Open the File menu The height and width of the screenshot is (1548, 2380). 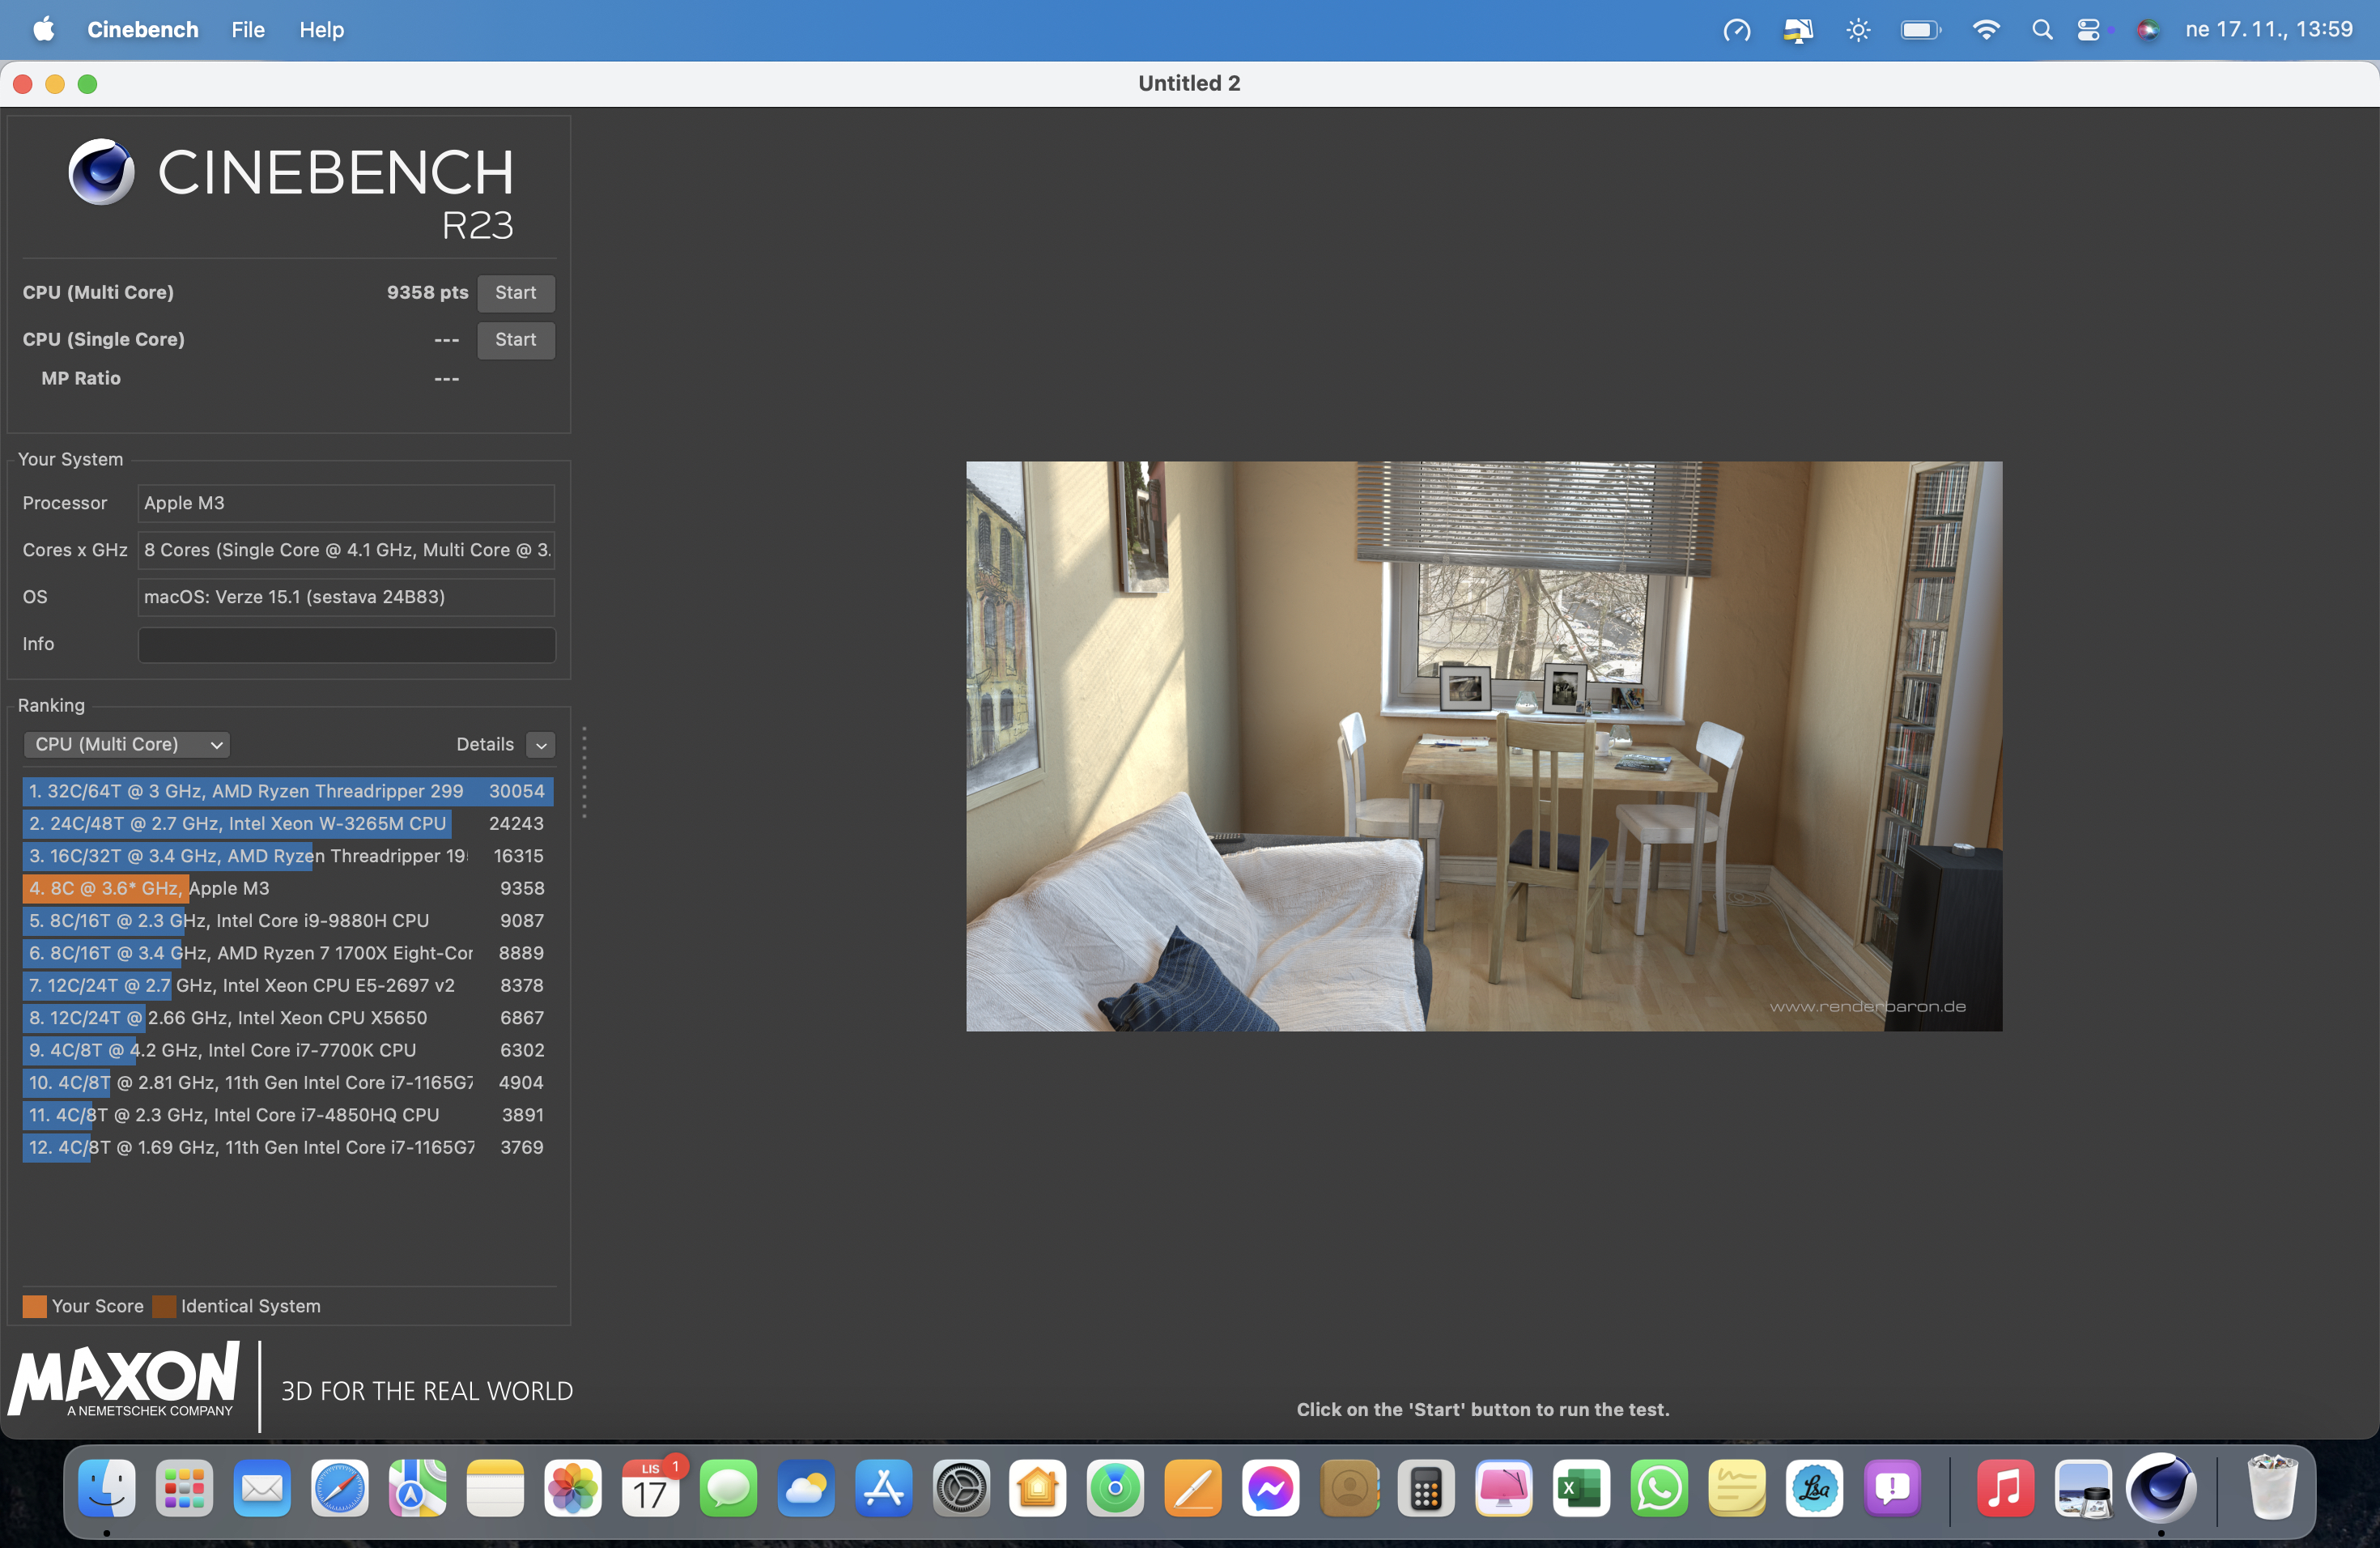pyautogui.click(x=247, y=30)
